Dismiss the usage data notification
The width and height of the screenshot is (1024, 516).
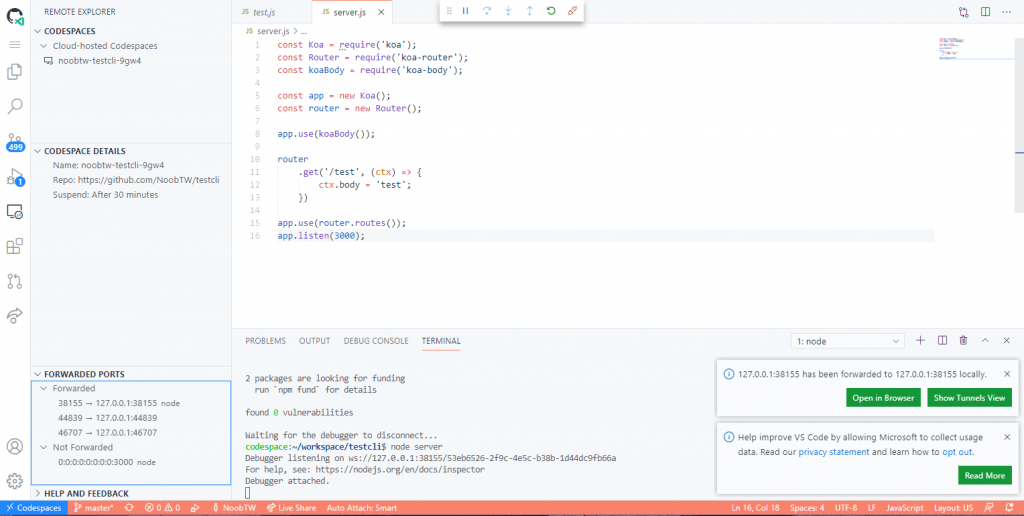tap(1006, 437)
